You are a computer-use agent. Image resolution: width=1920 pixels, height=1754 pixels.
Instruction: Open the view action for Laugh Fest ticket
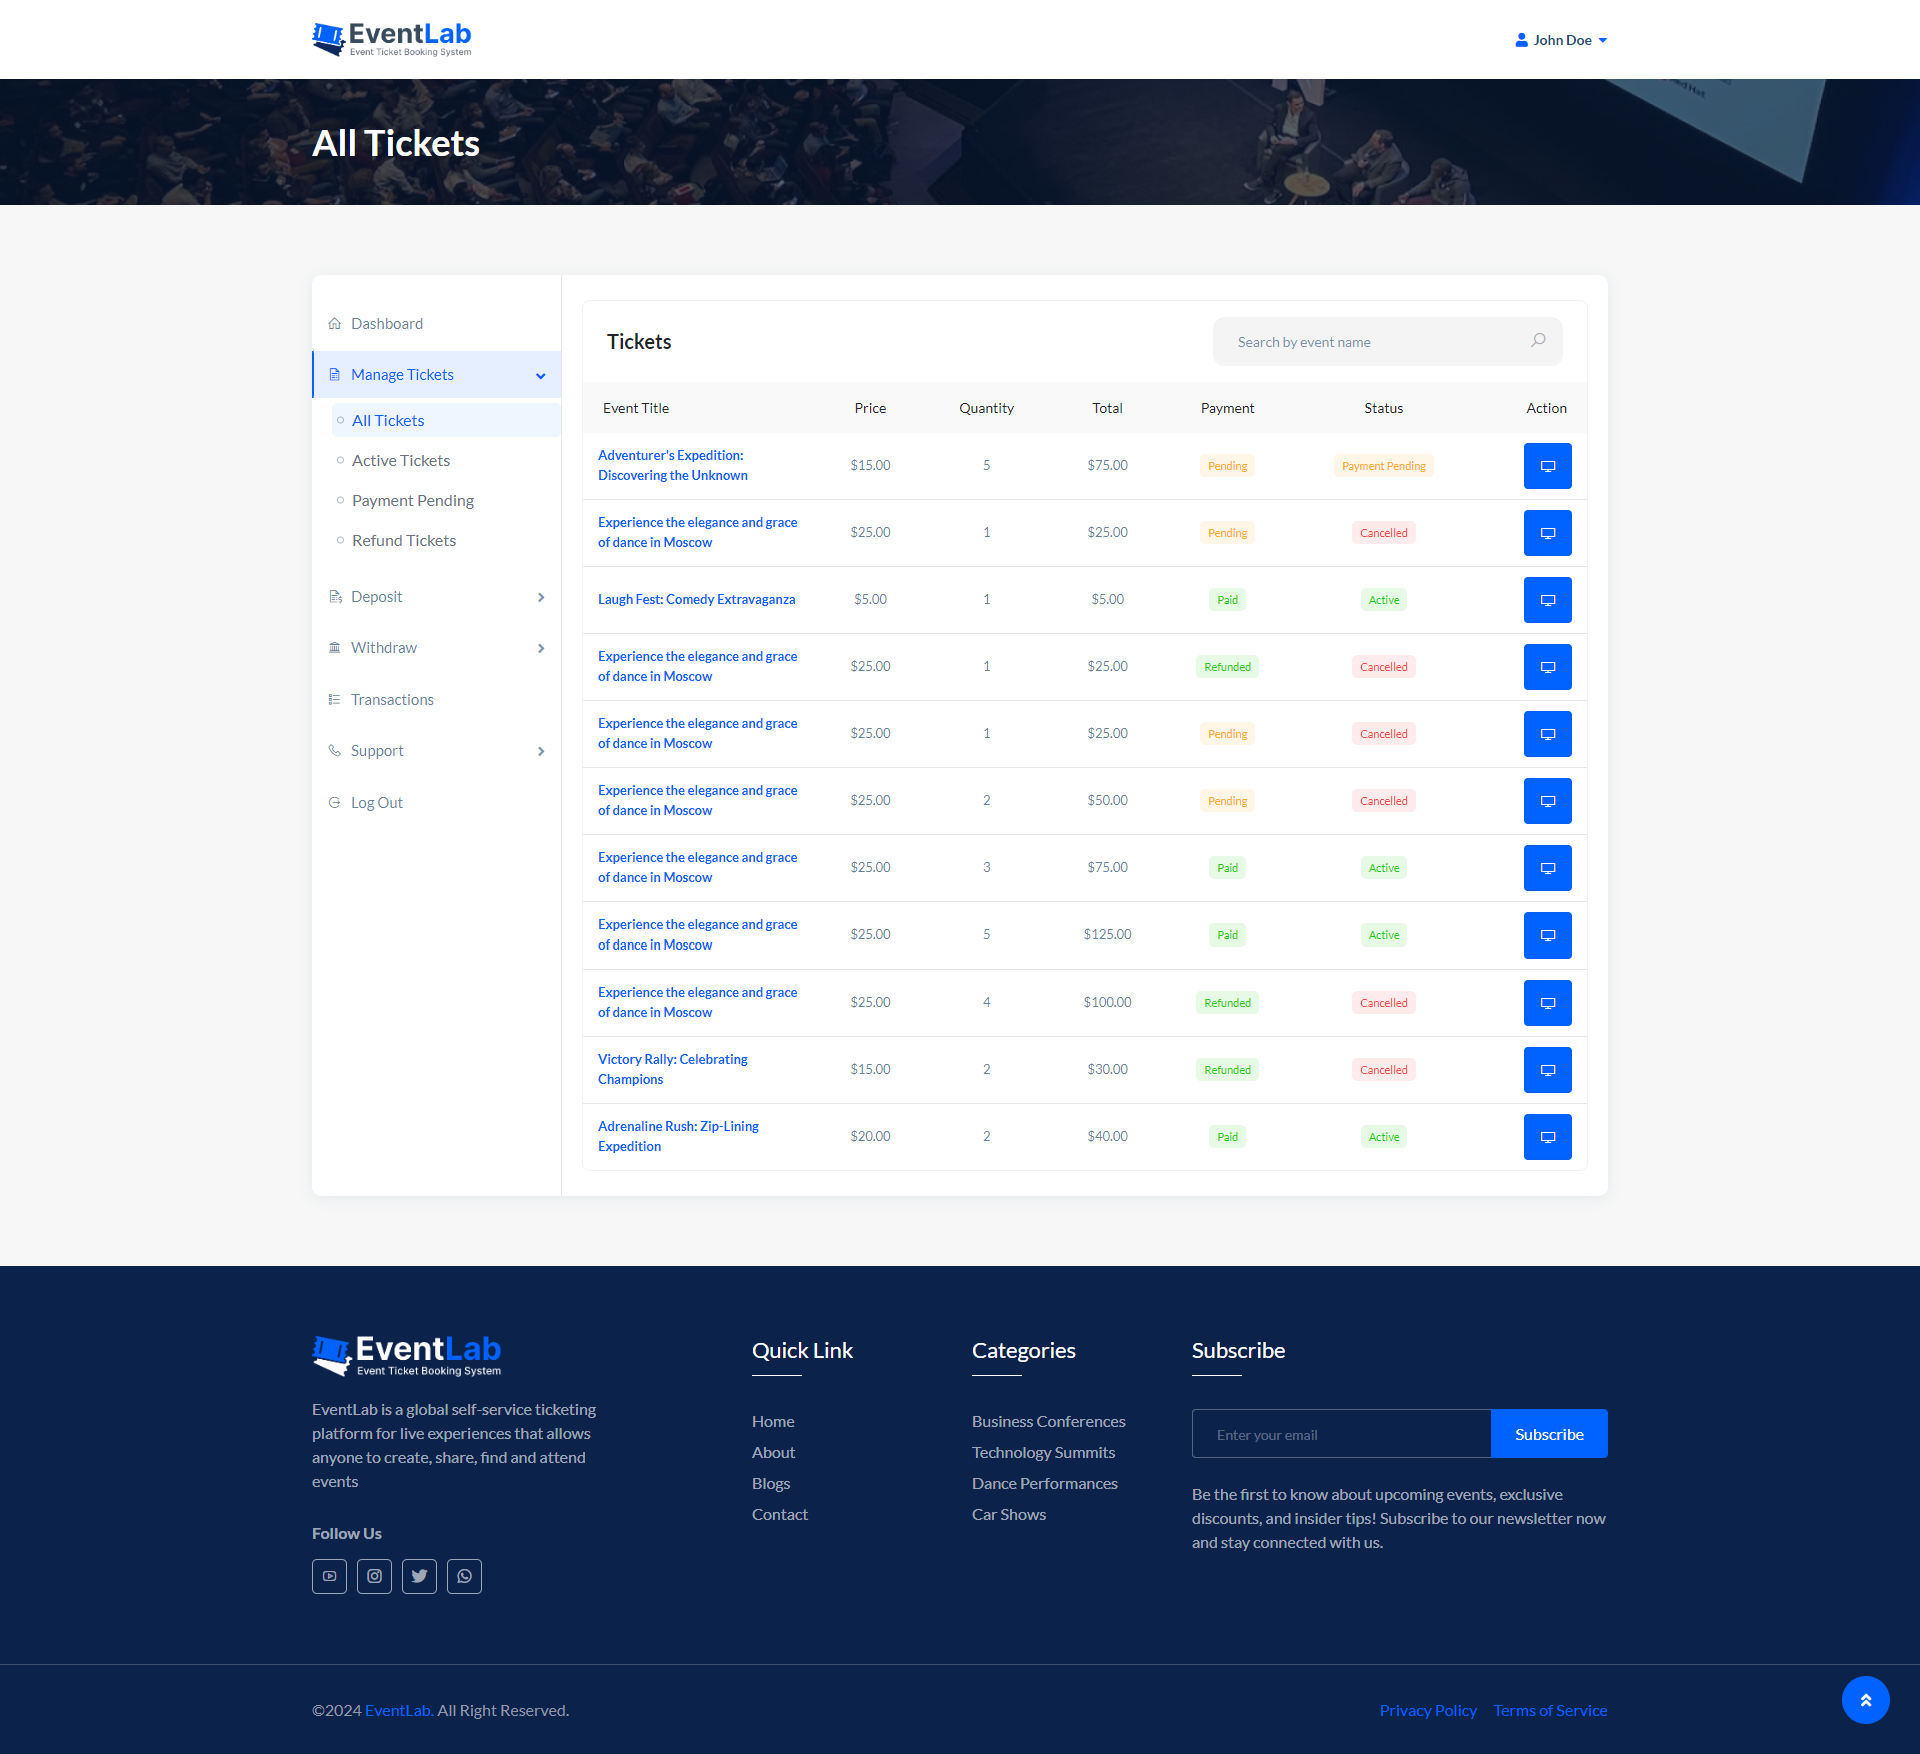tap(1547, 600)
